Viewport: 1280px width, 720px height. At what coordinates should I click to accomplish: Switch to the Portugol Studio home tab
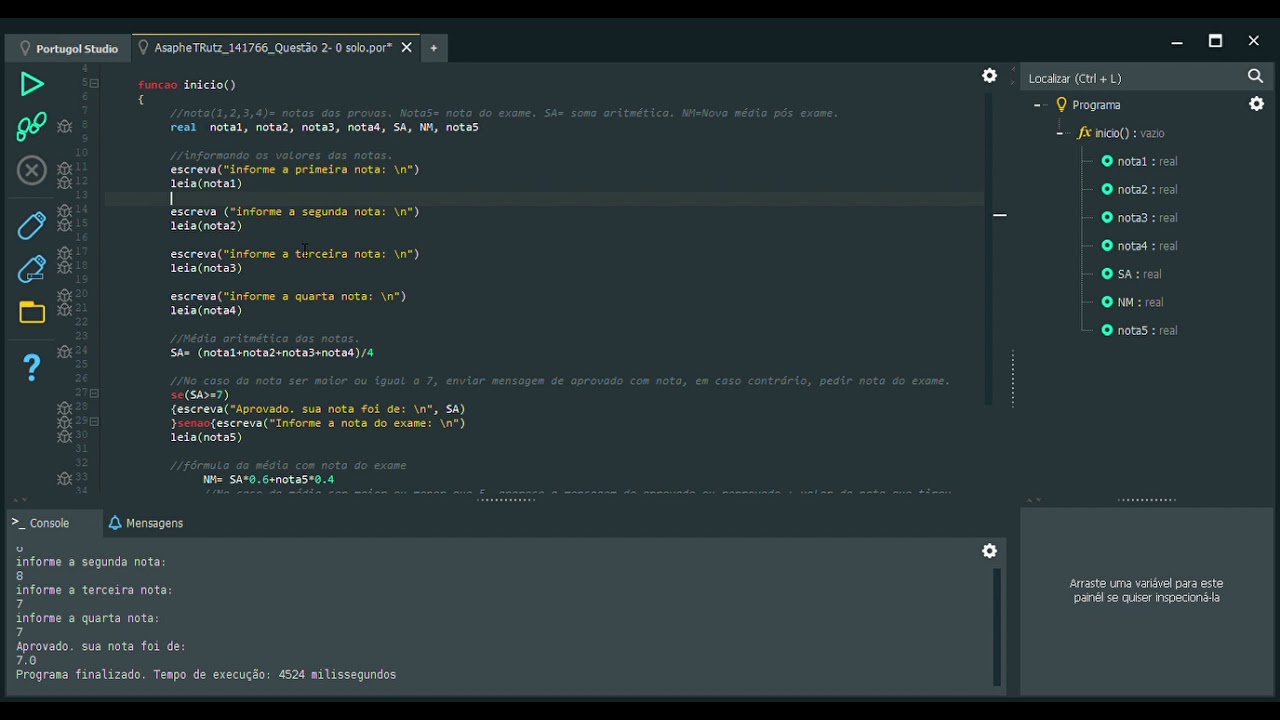tap(68, 48)
